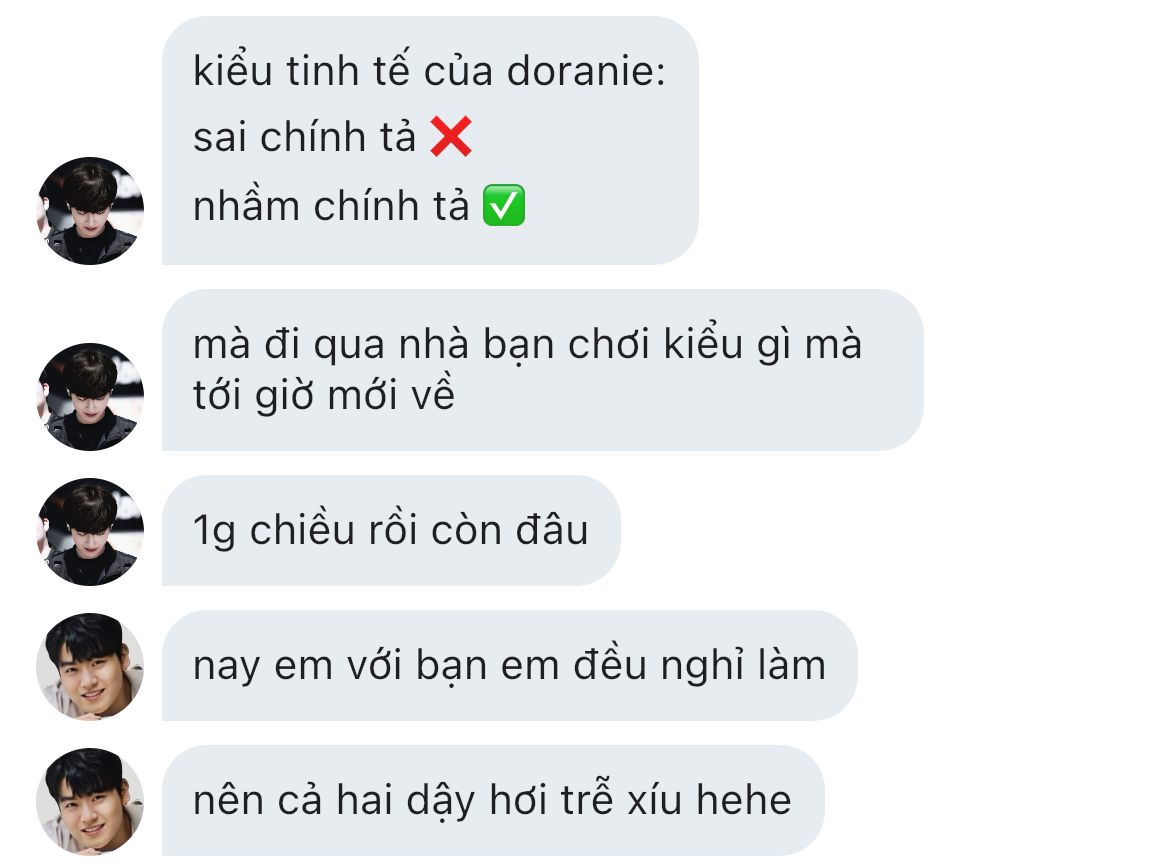Image resolution: width=1170 pixels, height=866 pixels.
Task: Open avatar beside the 'nhầm chính tả' message
Action: click(90, 210)
